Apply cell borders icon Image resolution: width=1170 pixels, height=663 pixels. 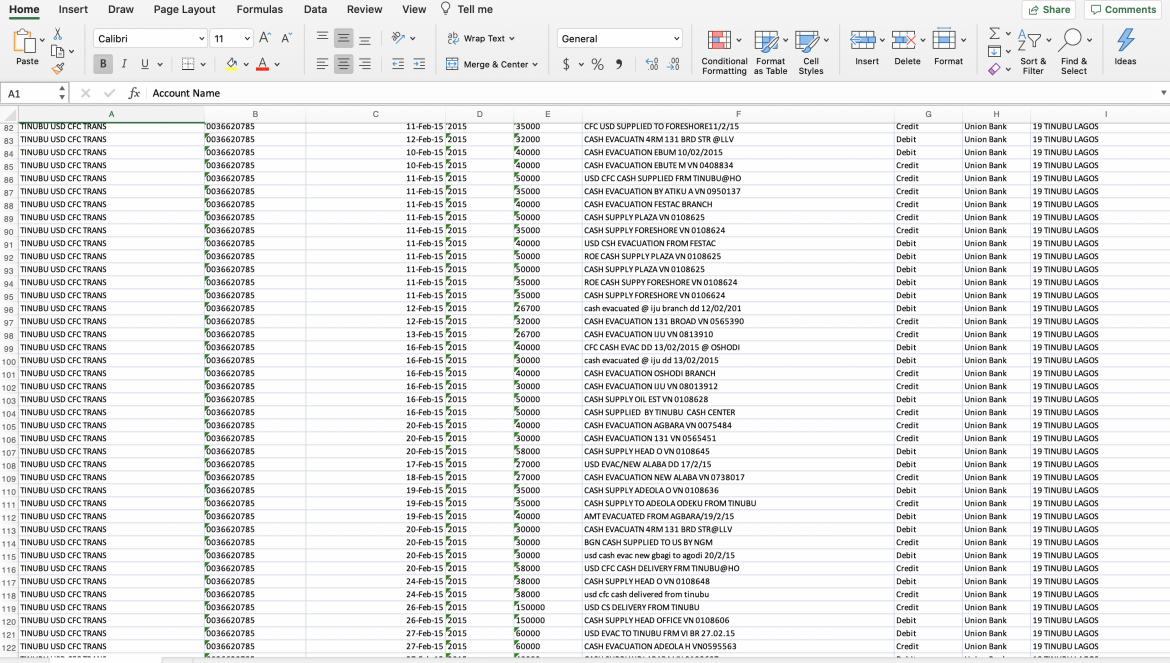(x=188, y=64)
